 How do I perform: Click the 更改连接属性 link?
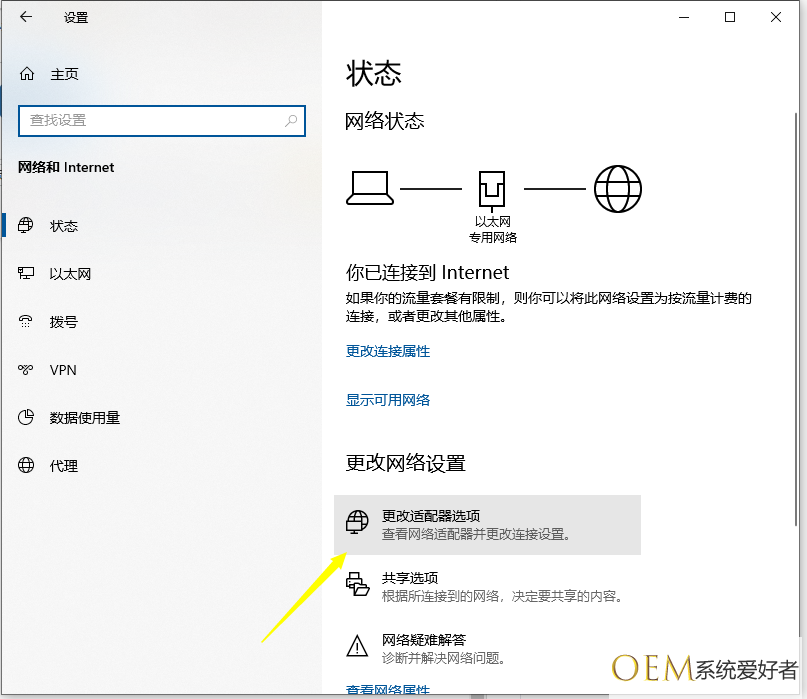click(388, 351)
